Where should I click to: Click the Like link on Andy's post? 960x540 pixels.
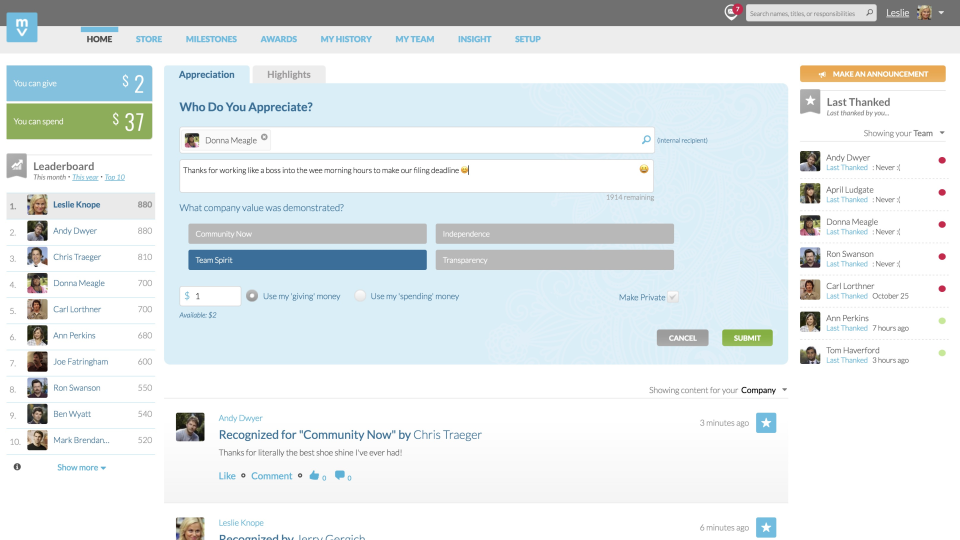227,476
